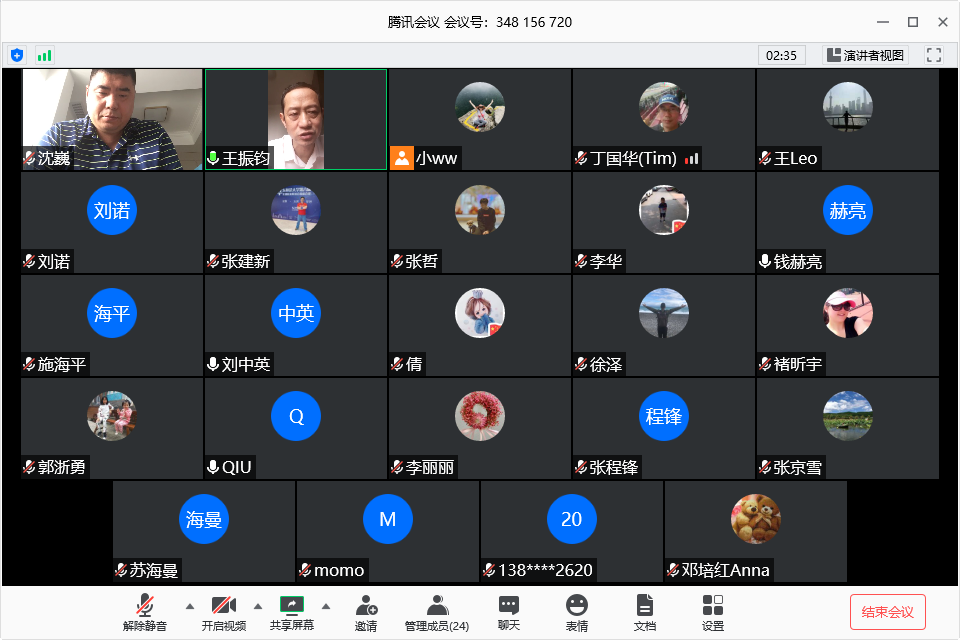
Task: Switch layout with 演讲者视图 toggle
Action: (x=865, y=55)
